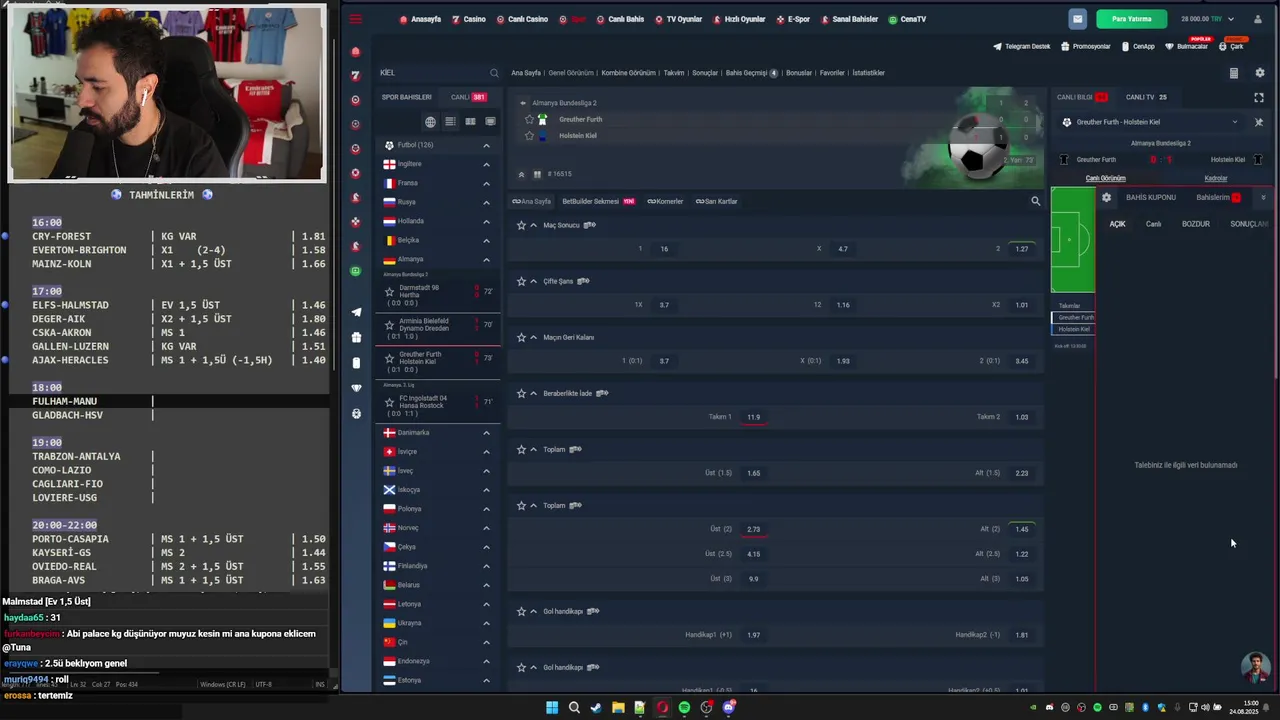Star the Maçın Geri Kalanı market

tap(521, 337)
